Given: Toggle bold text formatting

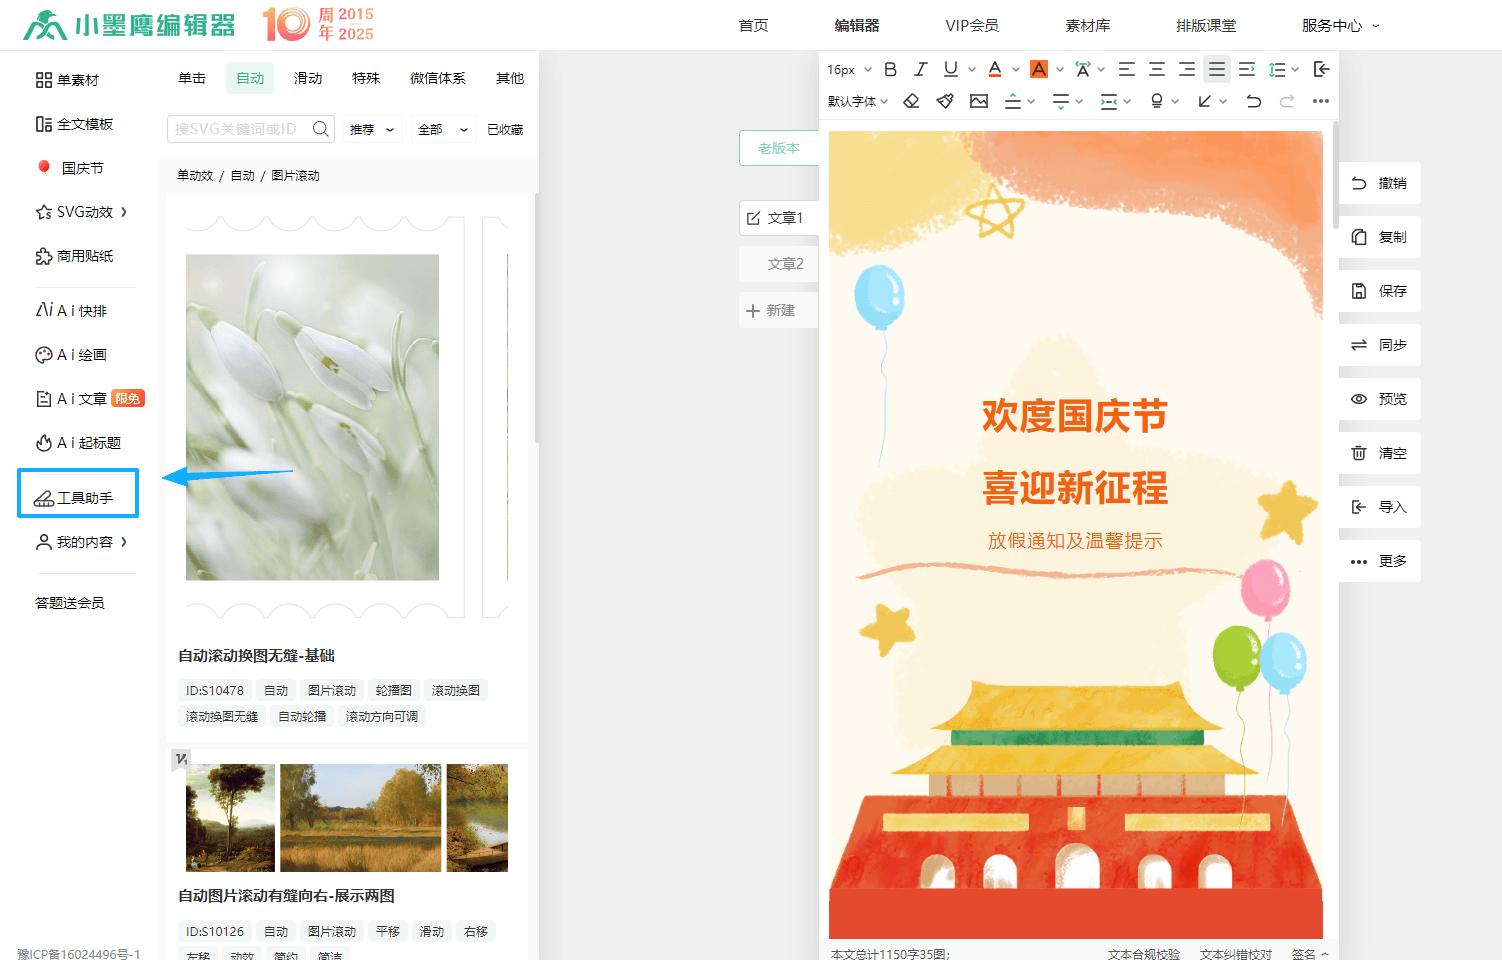Looking at the screenshot, I should pos(890,69).
